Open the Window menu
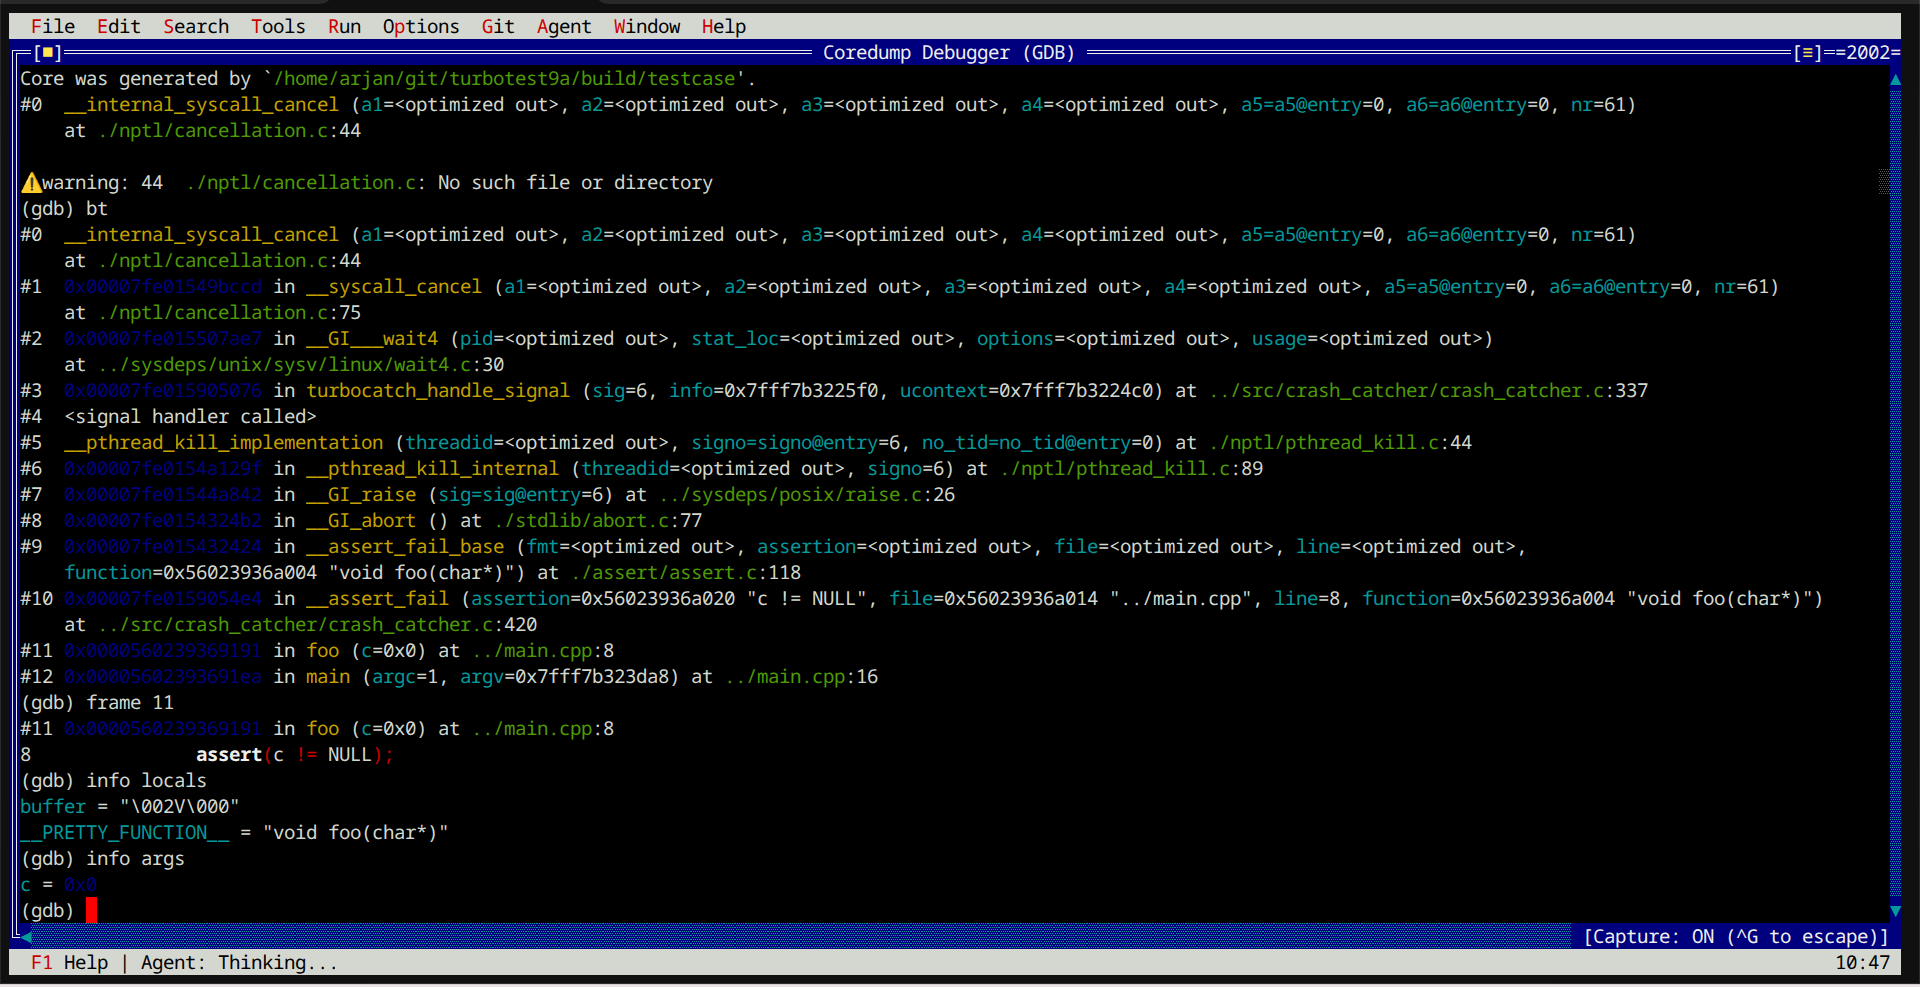Screen dimensions: 1920x987 click(x=647, y=26)
